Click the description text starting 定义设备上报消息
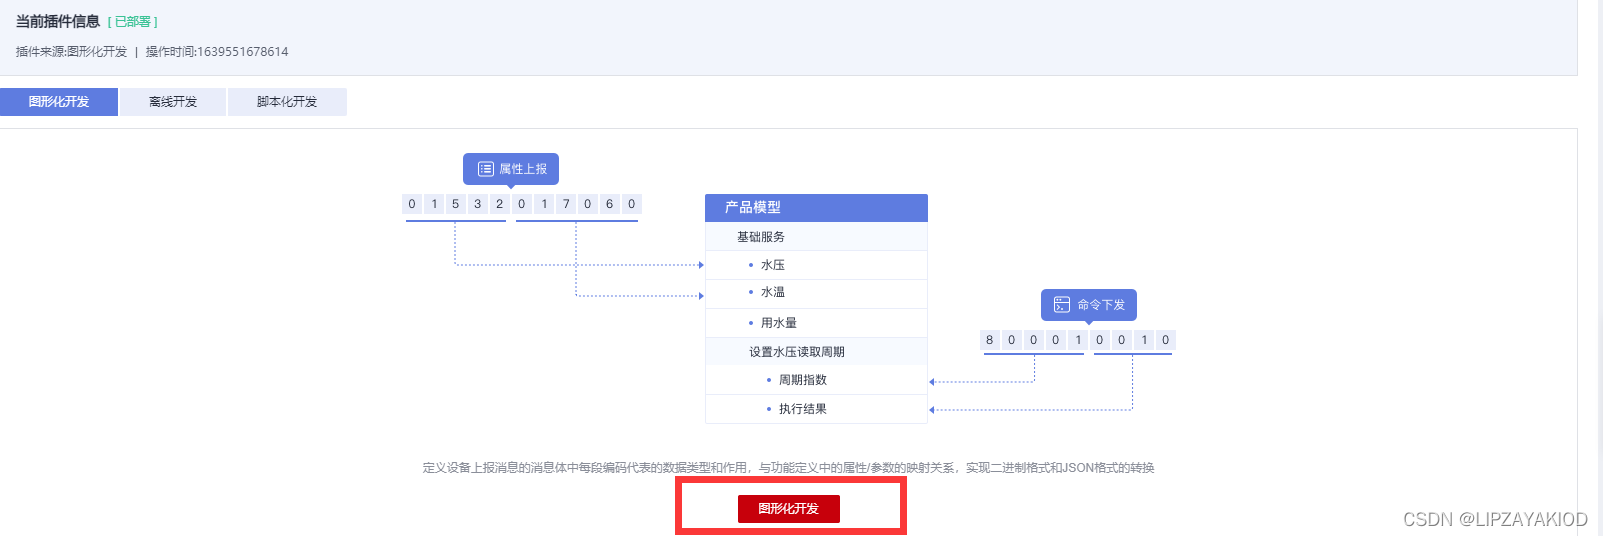The height and width of the screenshot is (536, 1603). 788,468
